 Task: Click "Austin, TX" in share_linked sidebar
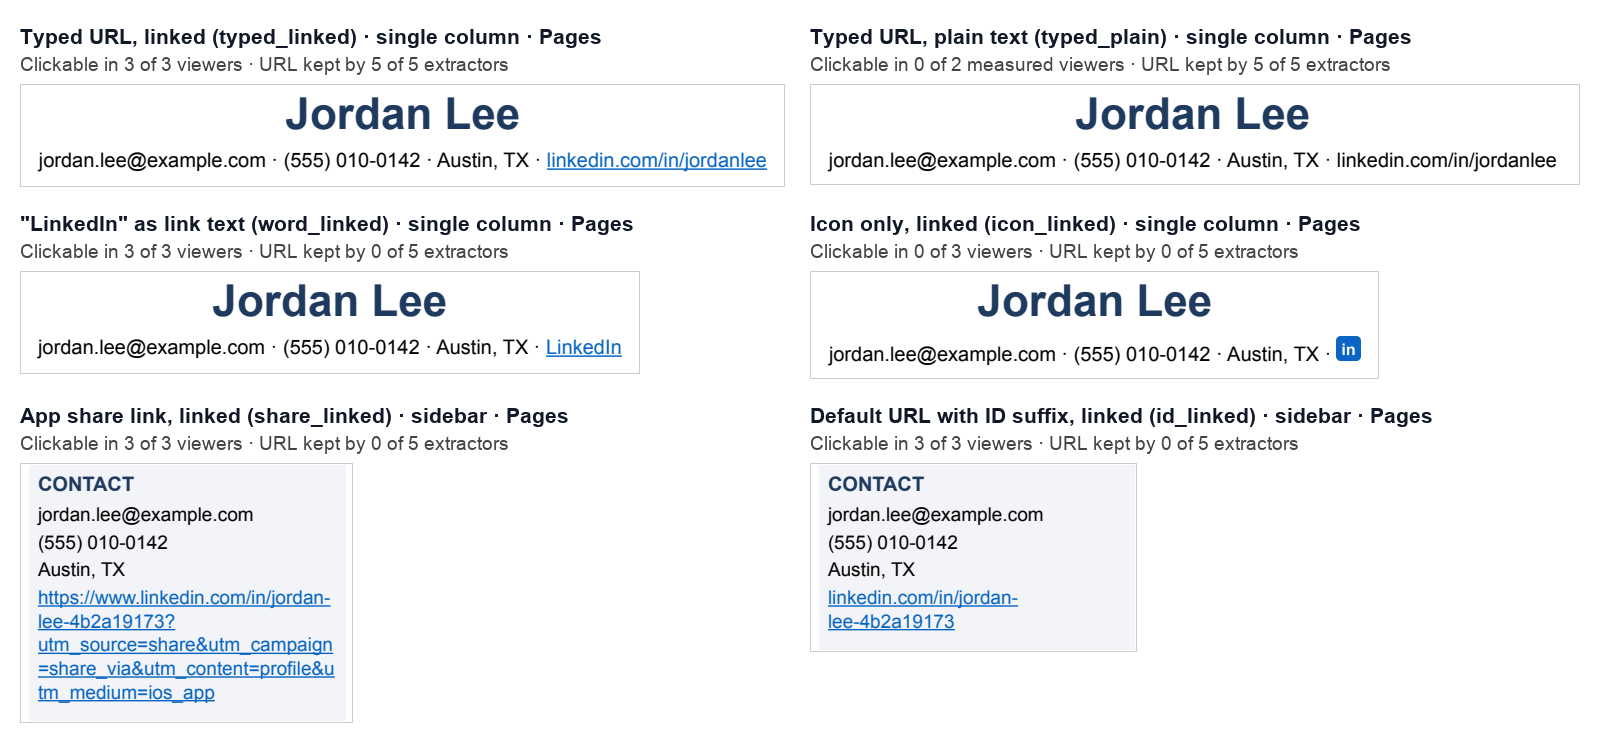click(81, 570)
